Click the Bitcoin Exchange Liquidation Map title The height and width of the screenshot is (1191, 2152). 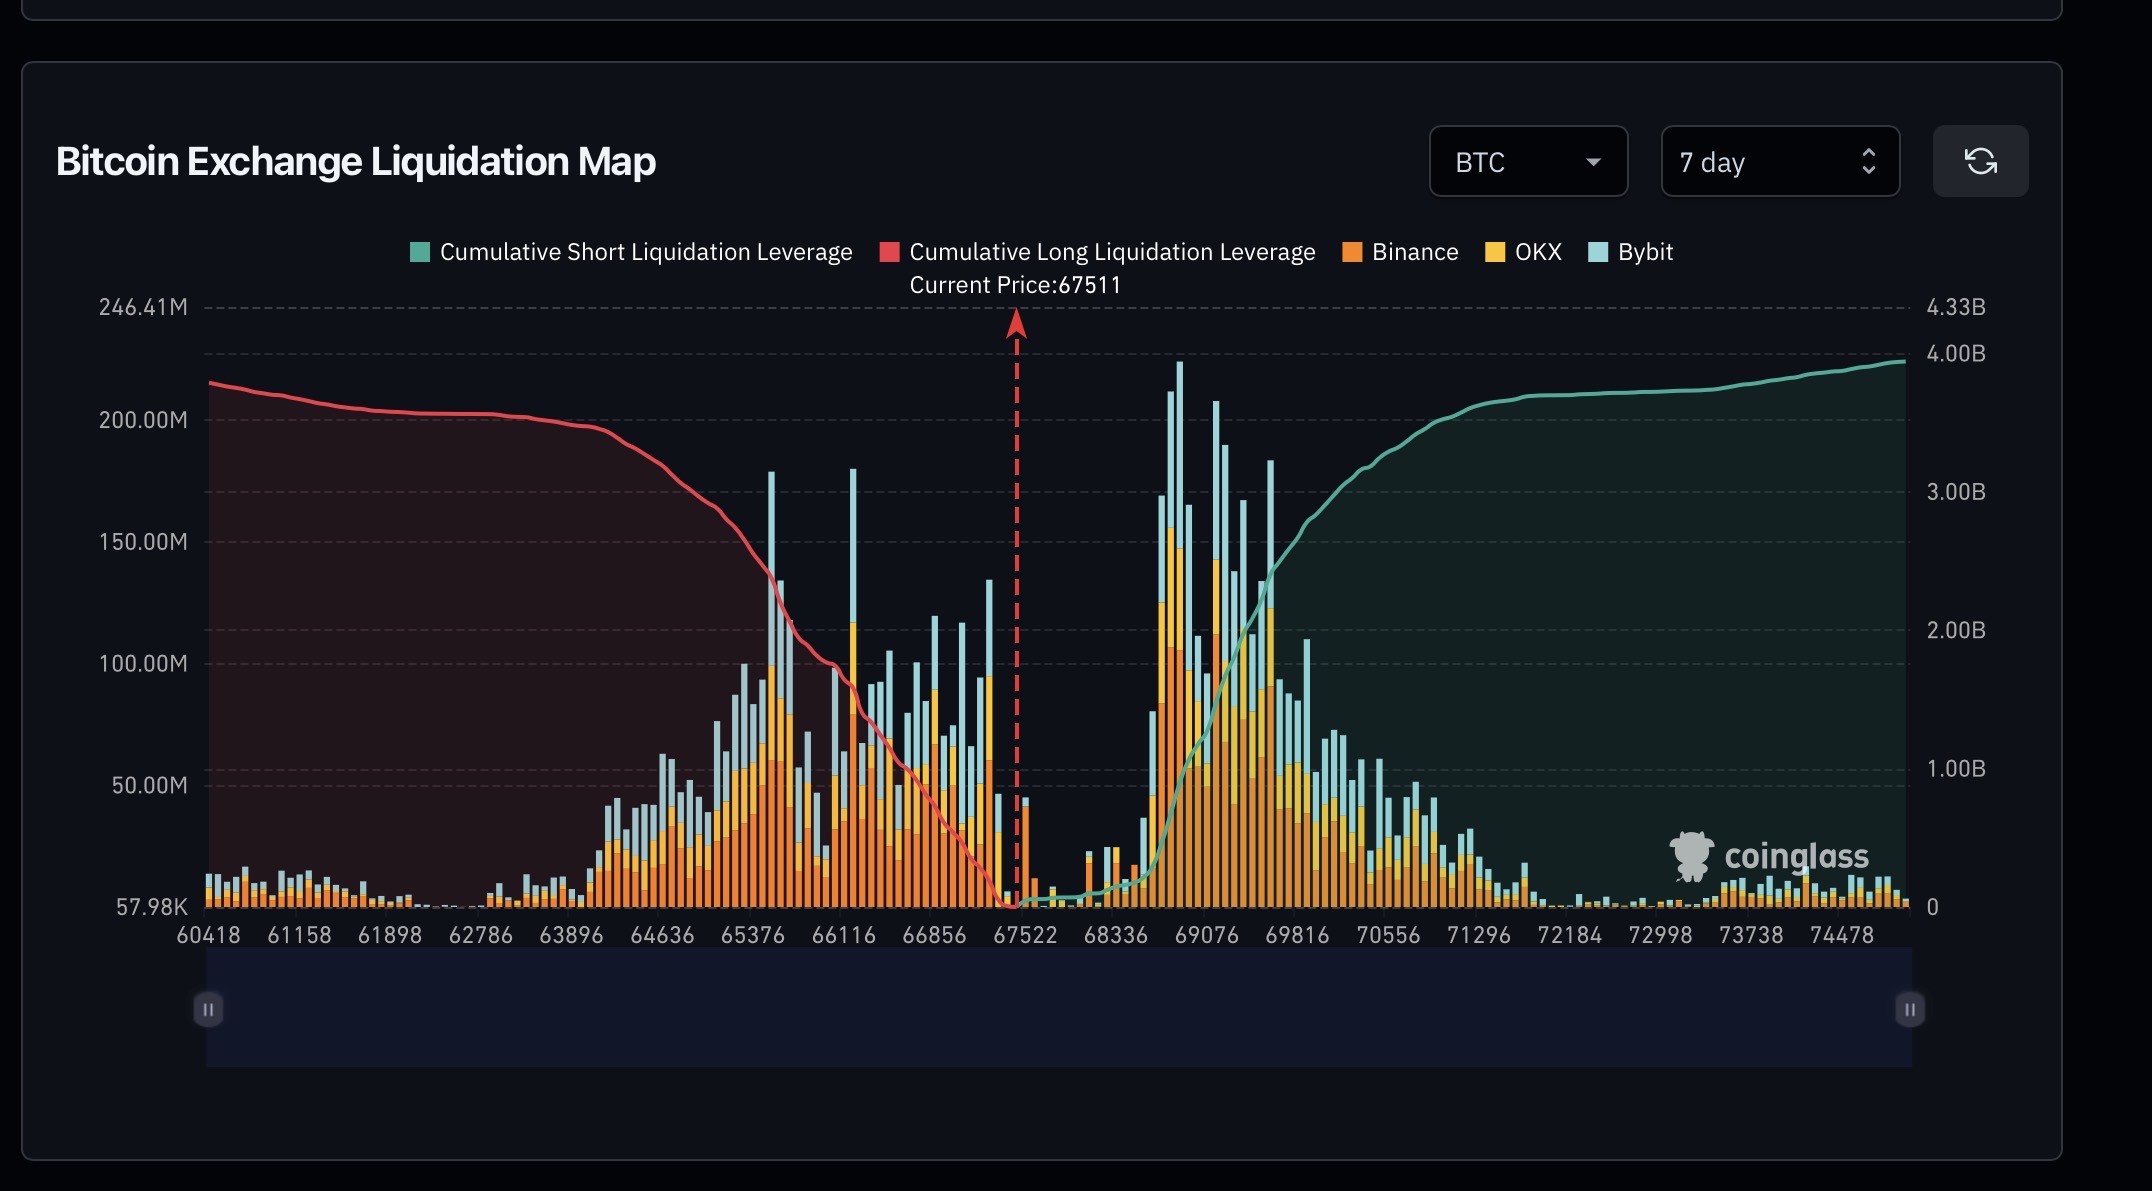(356, 161)
